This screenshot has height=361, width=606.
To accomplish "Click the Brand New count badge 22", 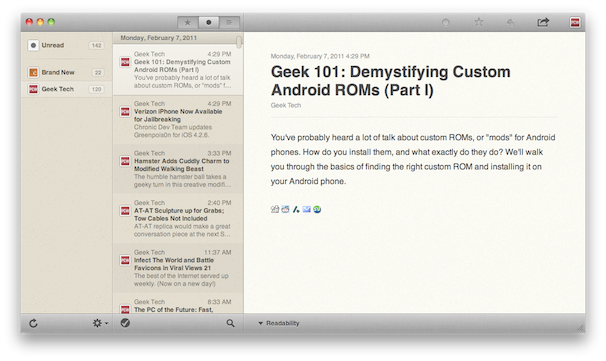I will 98,72.
